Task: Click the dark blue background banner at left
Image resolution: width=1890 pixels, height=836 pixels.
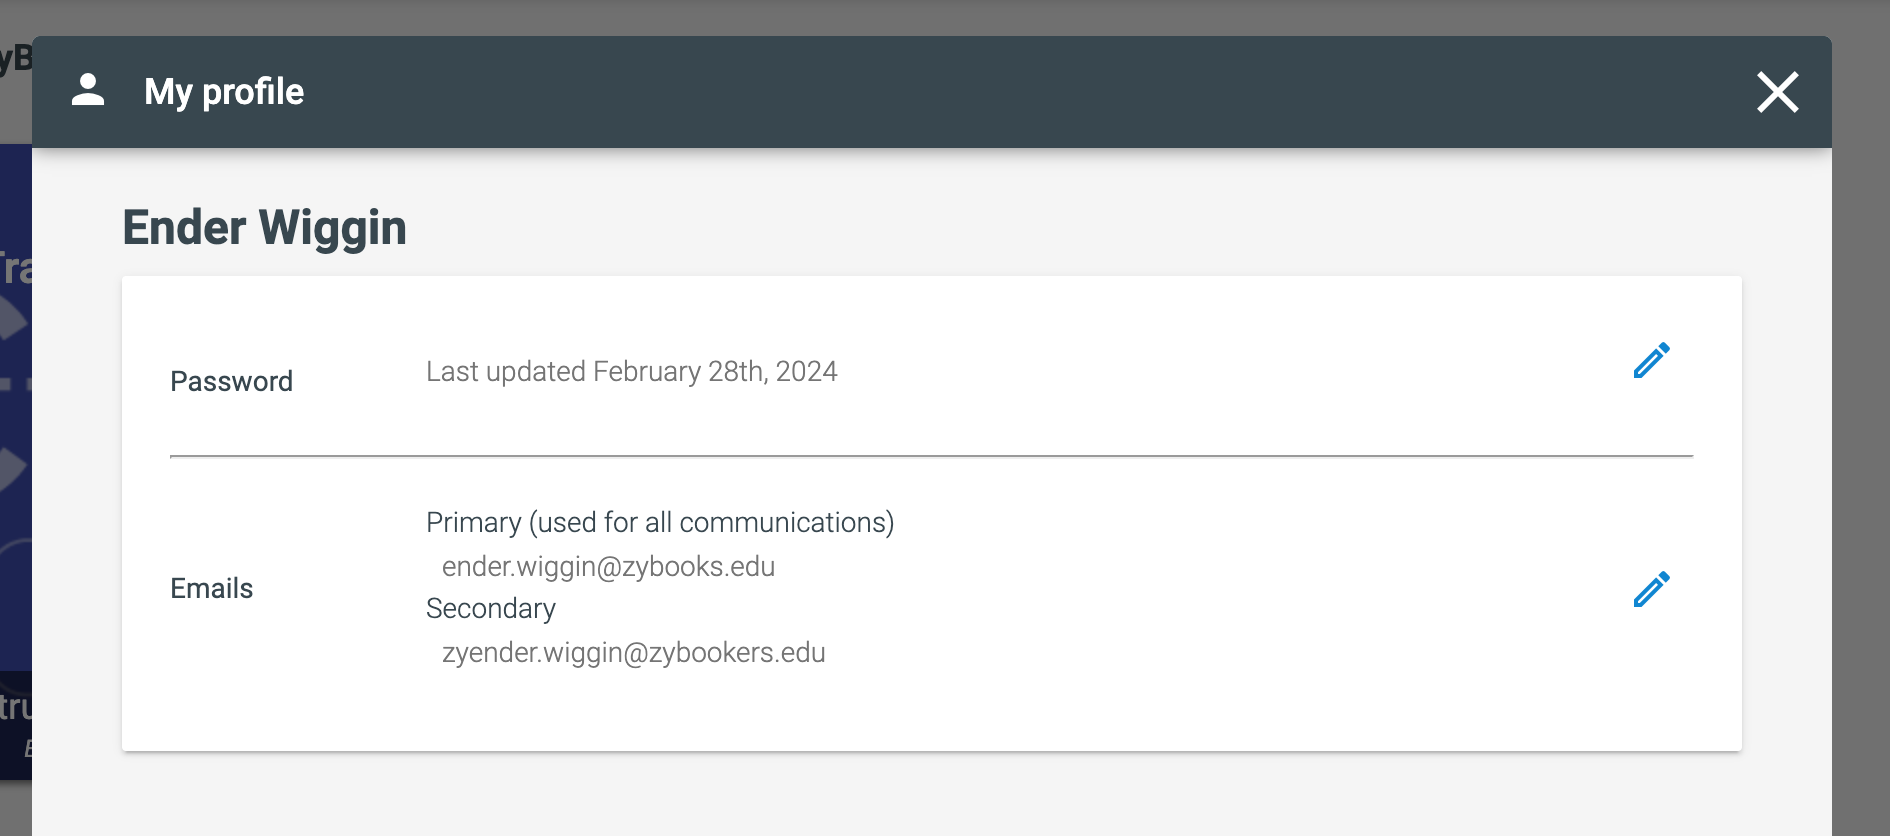Action: click(16, 460)
